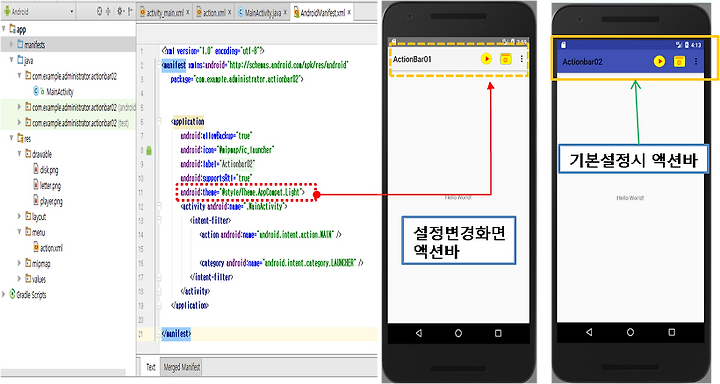720x384 pixels.
Task: Open the project panel gear settings icon
Action: coord(120,11)
